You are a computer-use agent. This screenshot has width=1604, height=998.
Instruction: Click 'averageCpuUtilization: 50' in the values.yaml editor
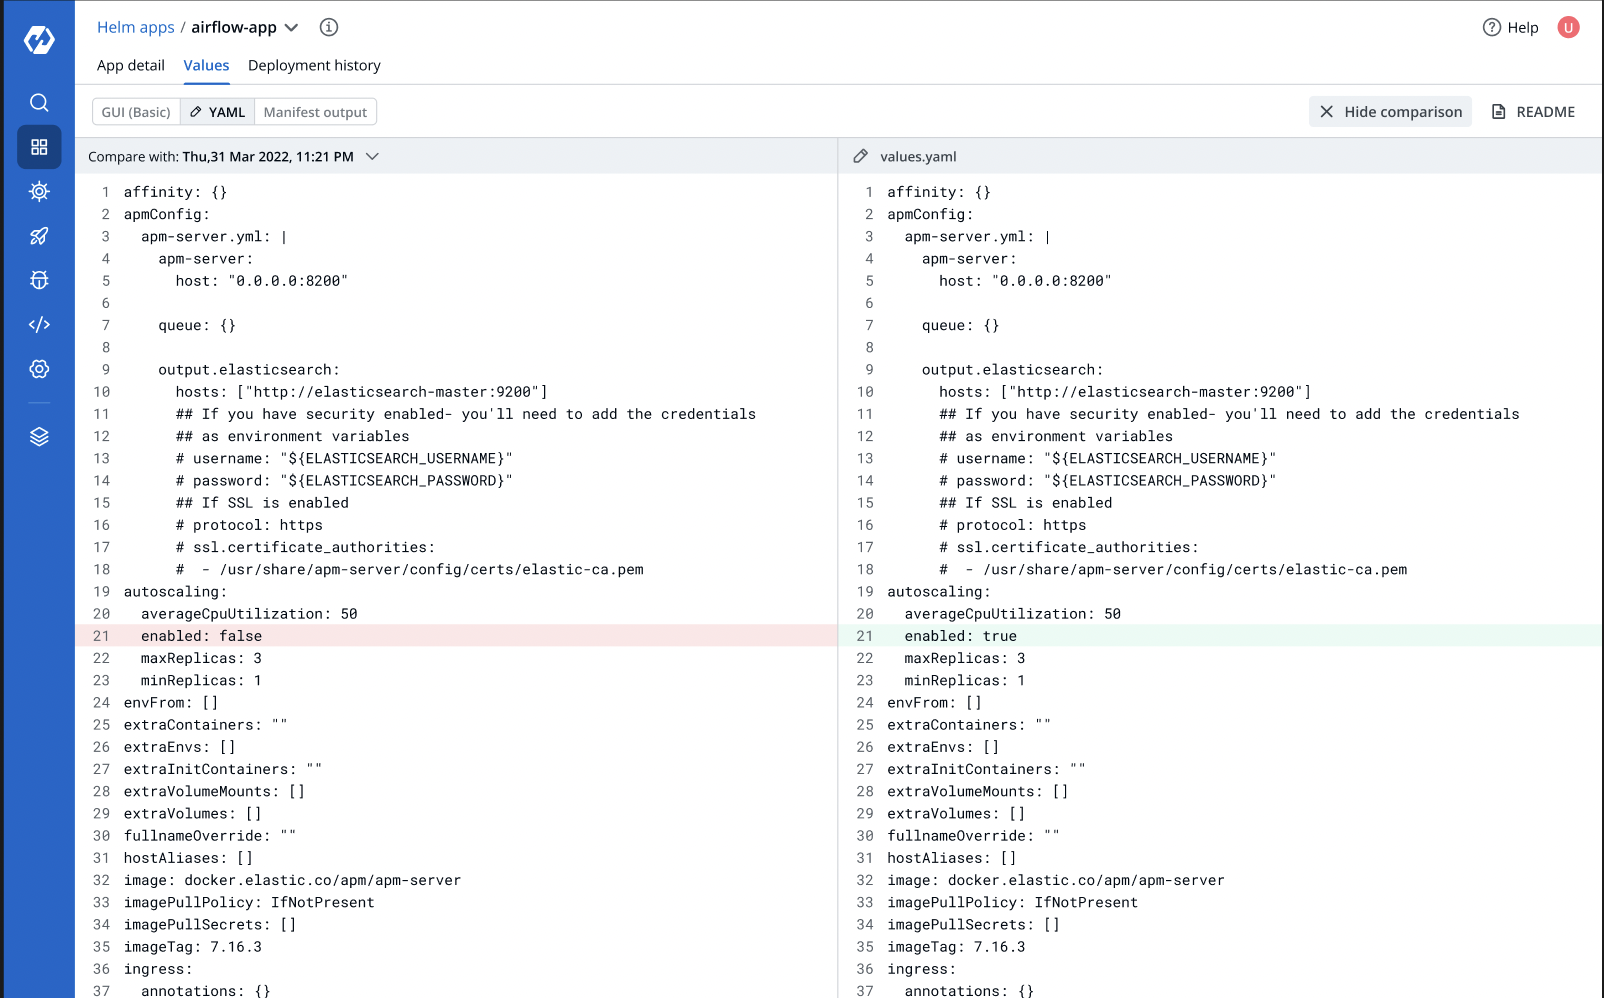click(1013, 614)
